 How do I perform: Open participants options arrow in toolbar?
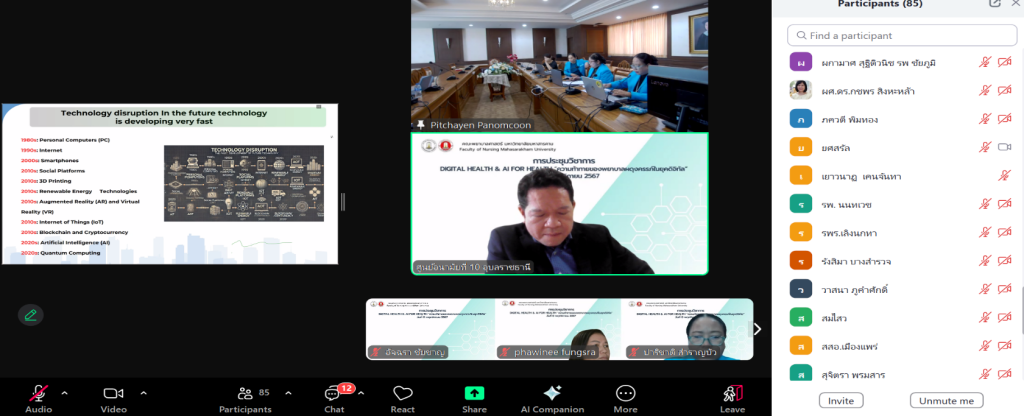click(288, 393)
